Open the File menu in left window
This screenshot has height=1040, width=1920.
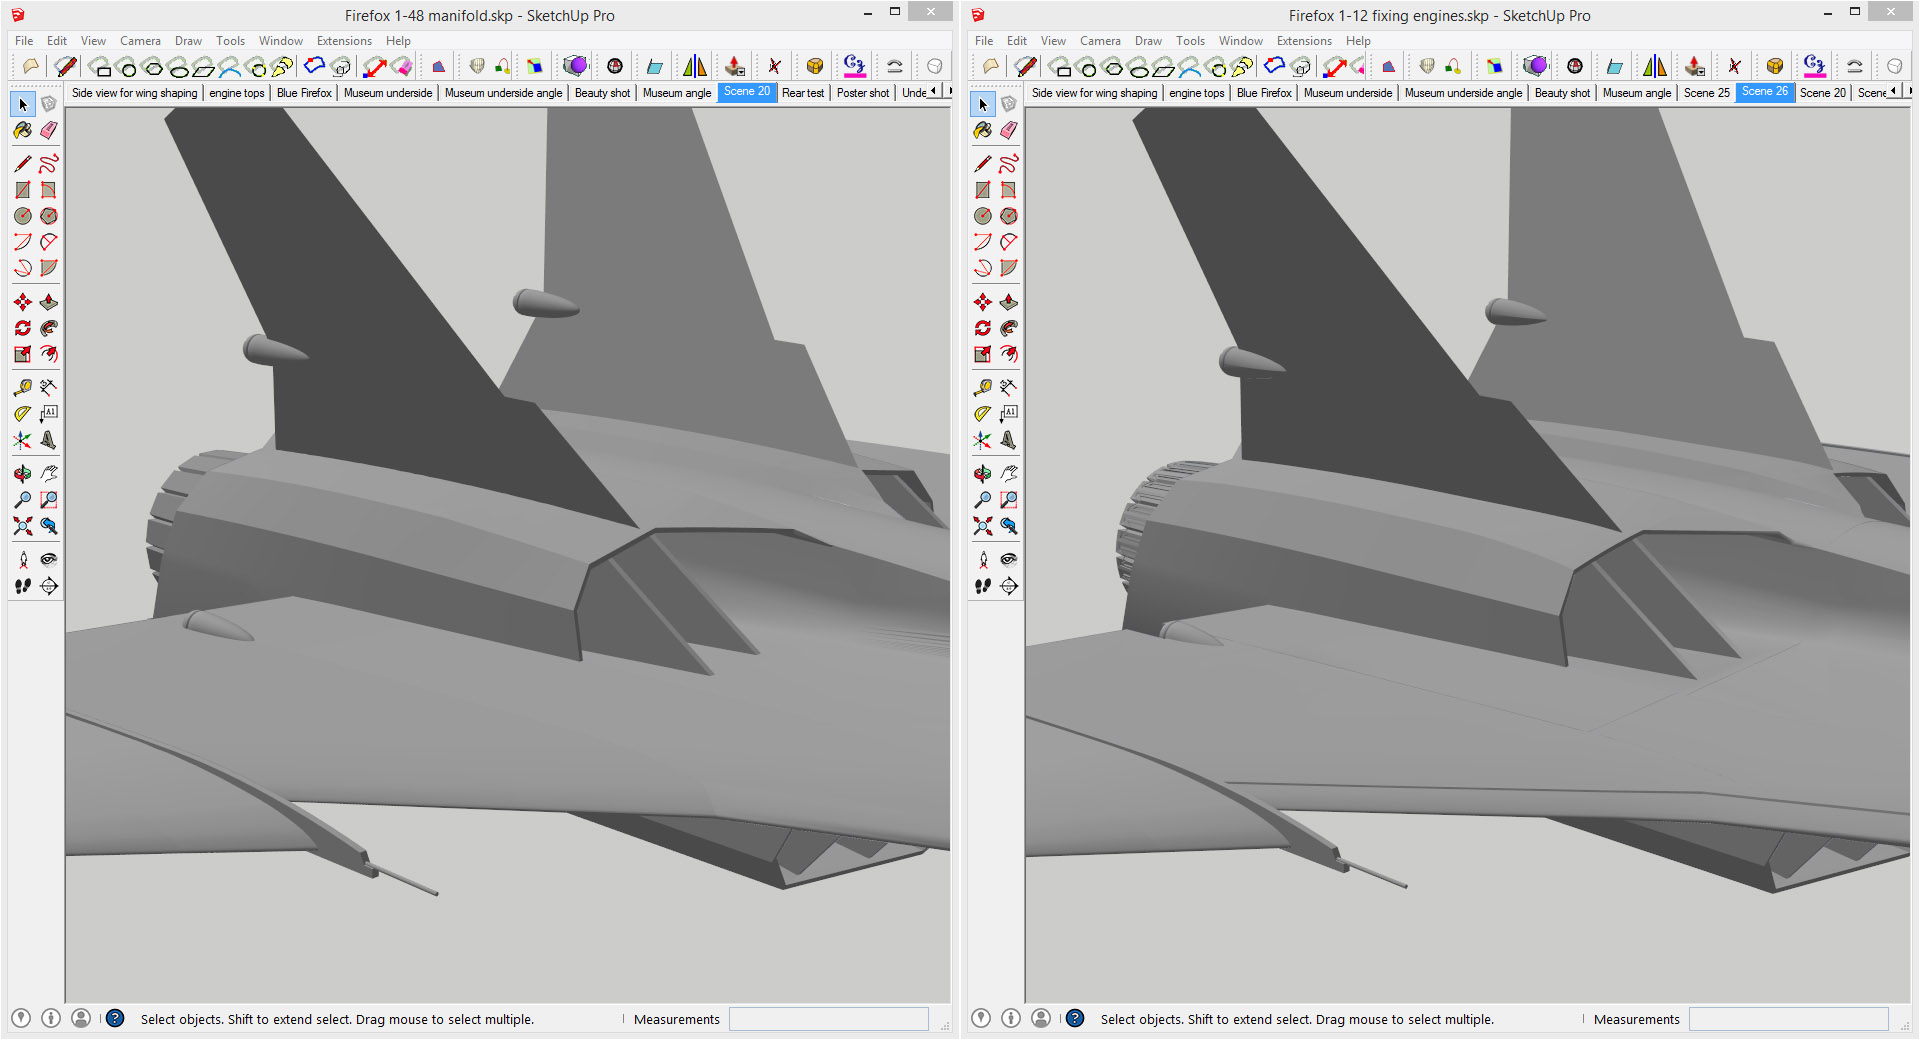pyautogui.click(x=24, y=41)
